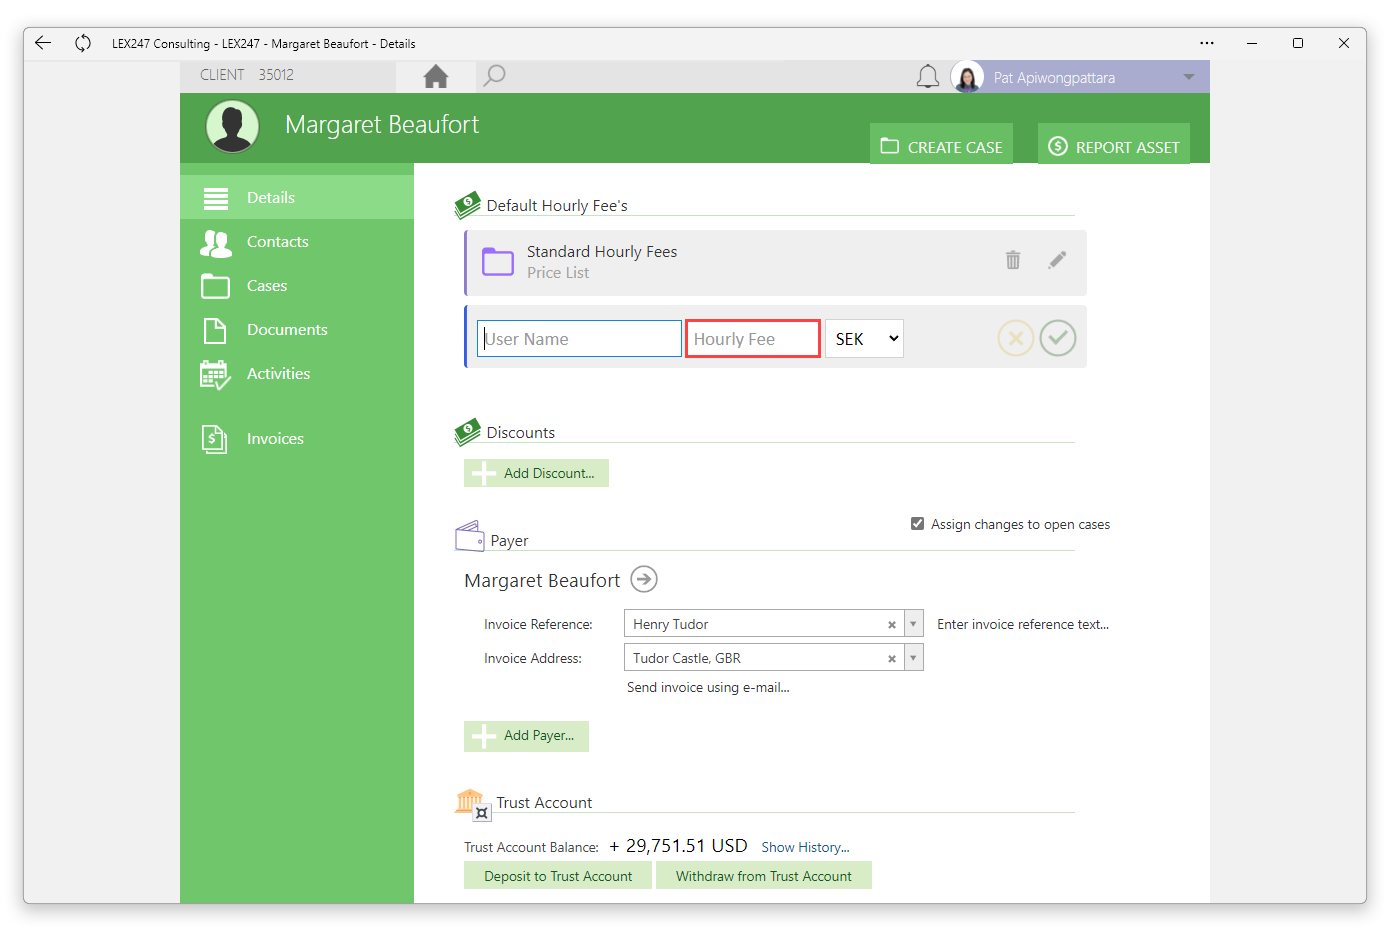
Task: Expand the Invoice Address dropdown
Action: coord(913,658)
